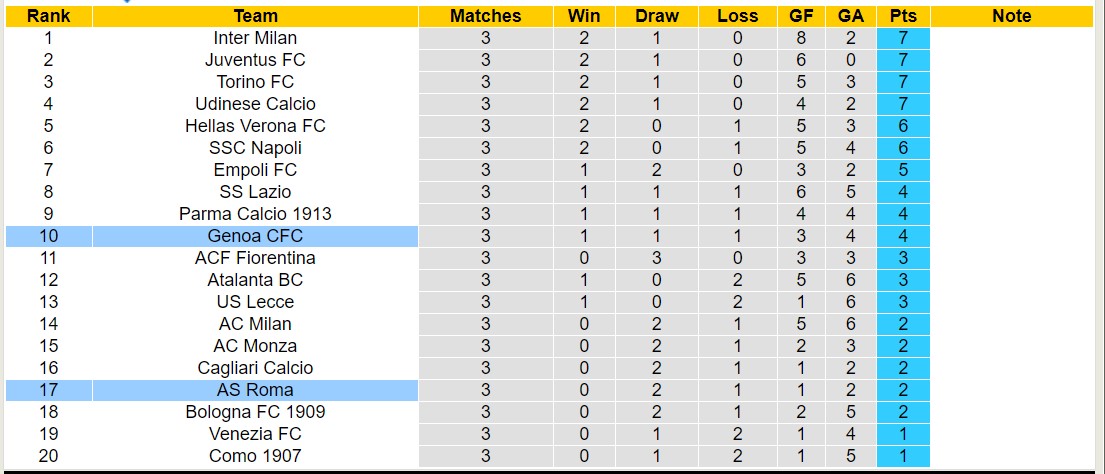
Task: Click the Note column header
Action: [x=1012, y=16]
